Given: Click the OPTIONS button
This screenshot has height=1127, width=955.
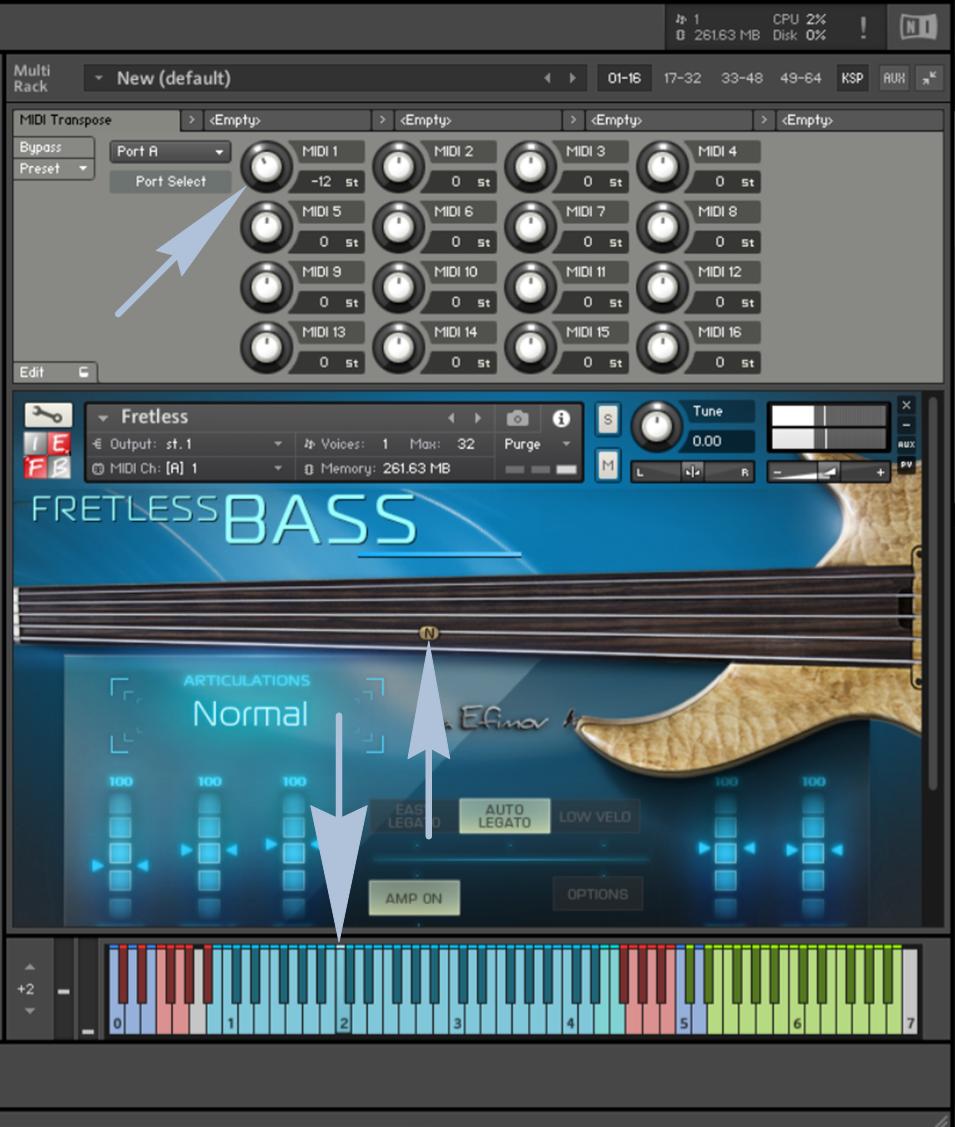Looking at the screenshot, I should [598, 894].
